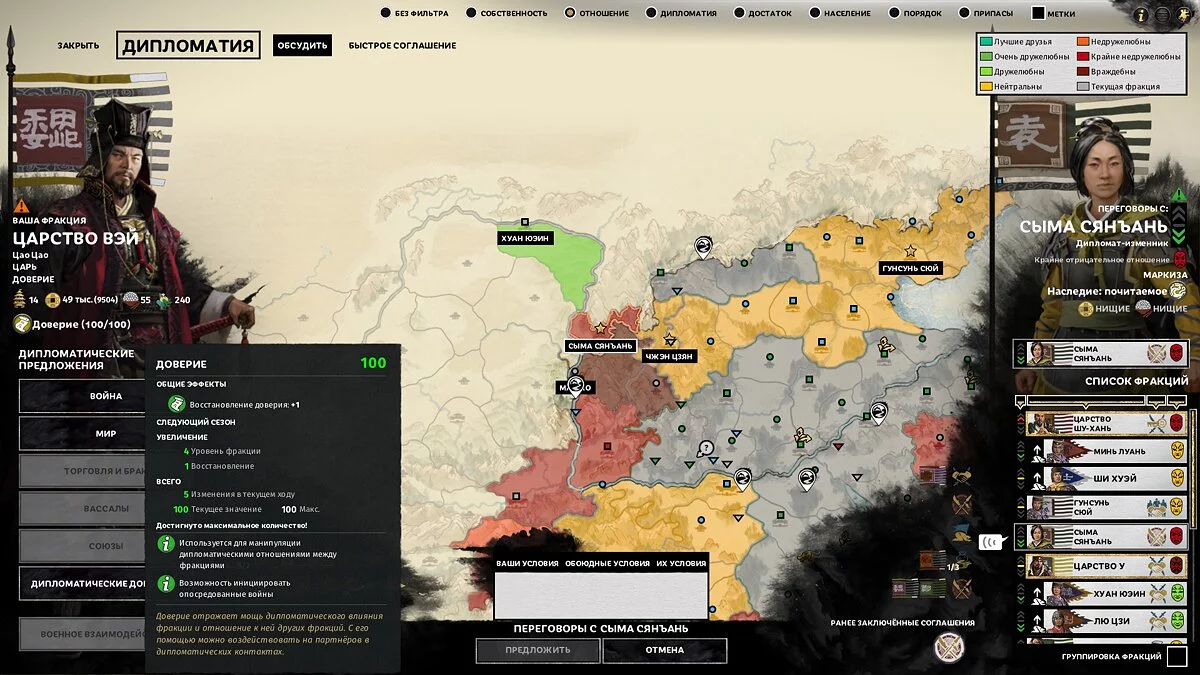Toggle the Метки map labels checkbox

tap(1038, 14)
